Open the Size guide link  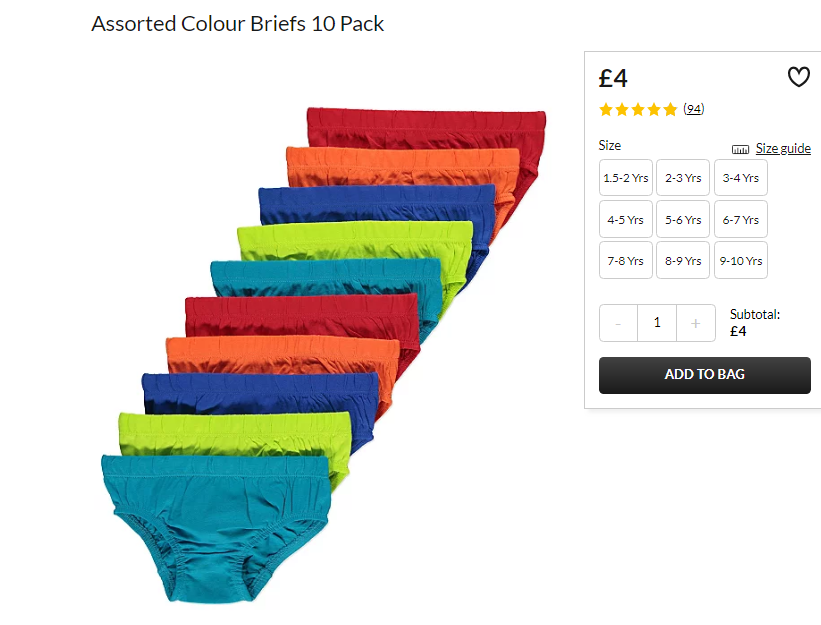[x=783, y=149]
